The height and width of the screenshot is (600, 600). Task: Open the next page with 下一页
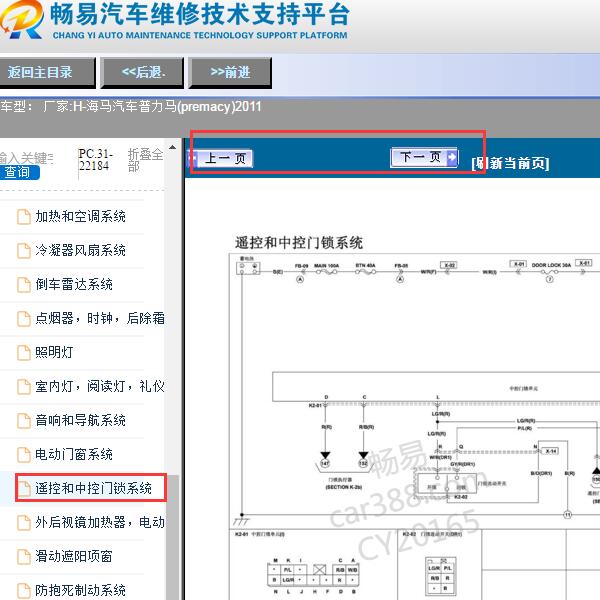(x=424, y=157)
